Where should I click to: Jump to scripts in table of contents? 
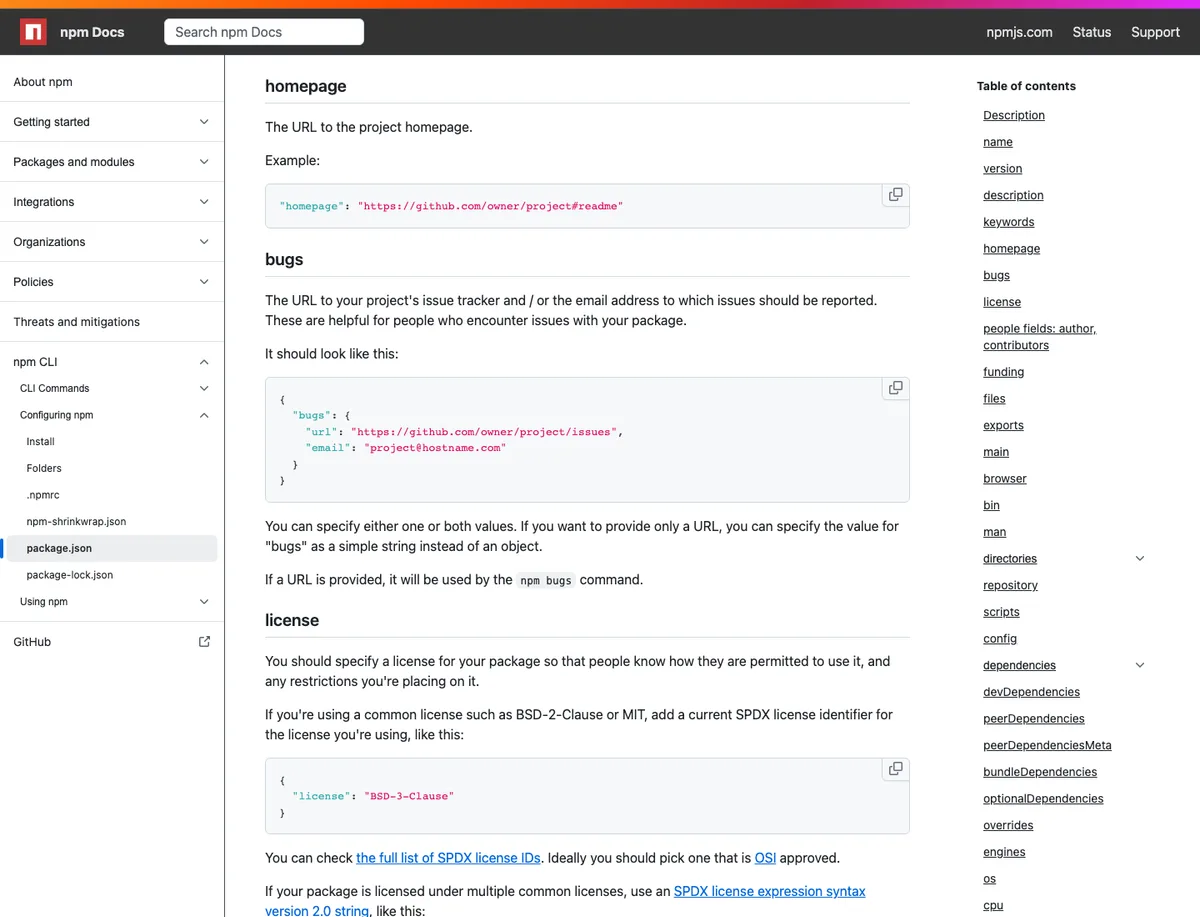(x=1001, y=612)
